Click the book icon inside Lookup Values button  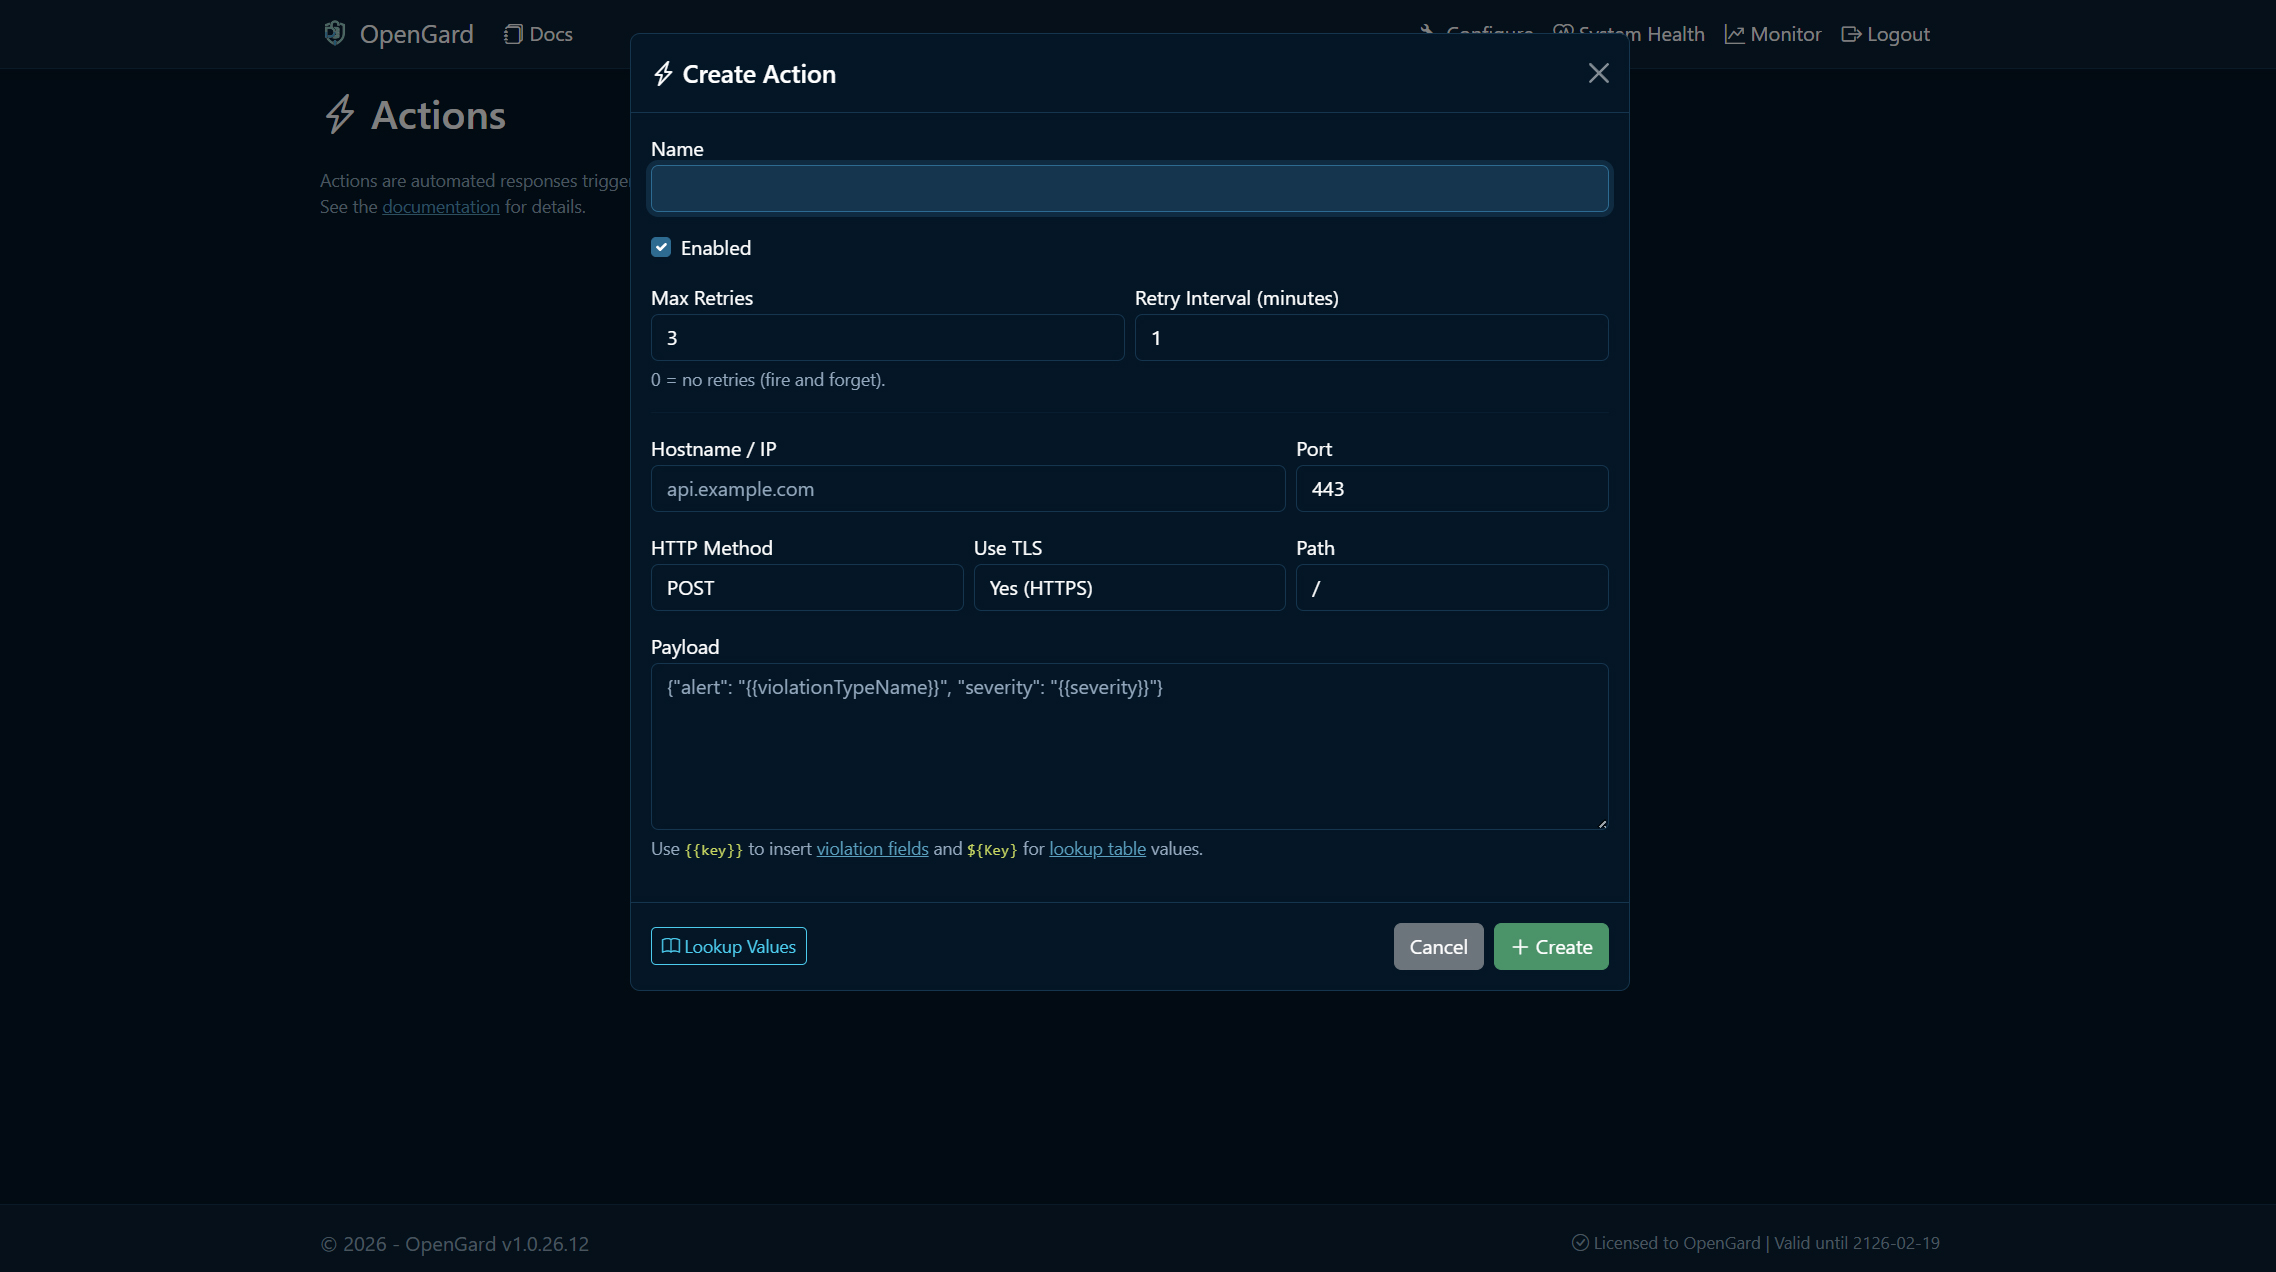pyautogui.click(x=670, y=946)
